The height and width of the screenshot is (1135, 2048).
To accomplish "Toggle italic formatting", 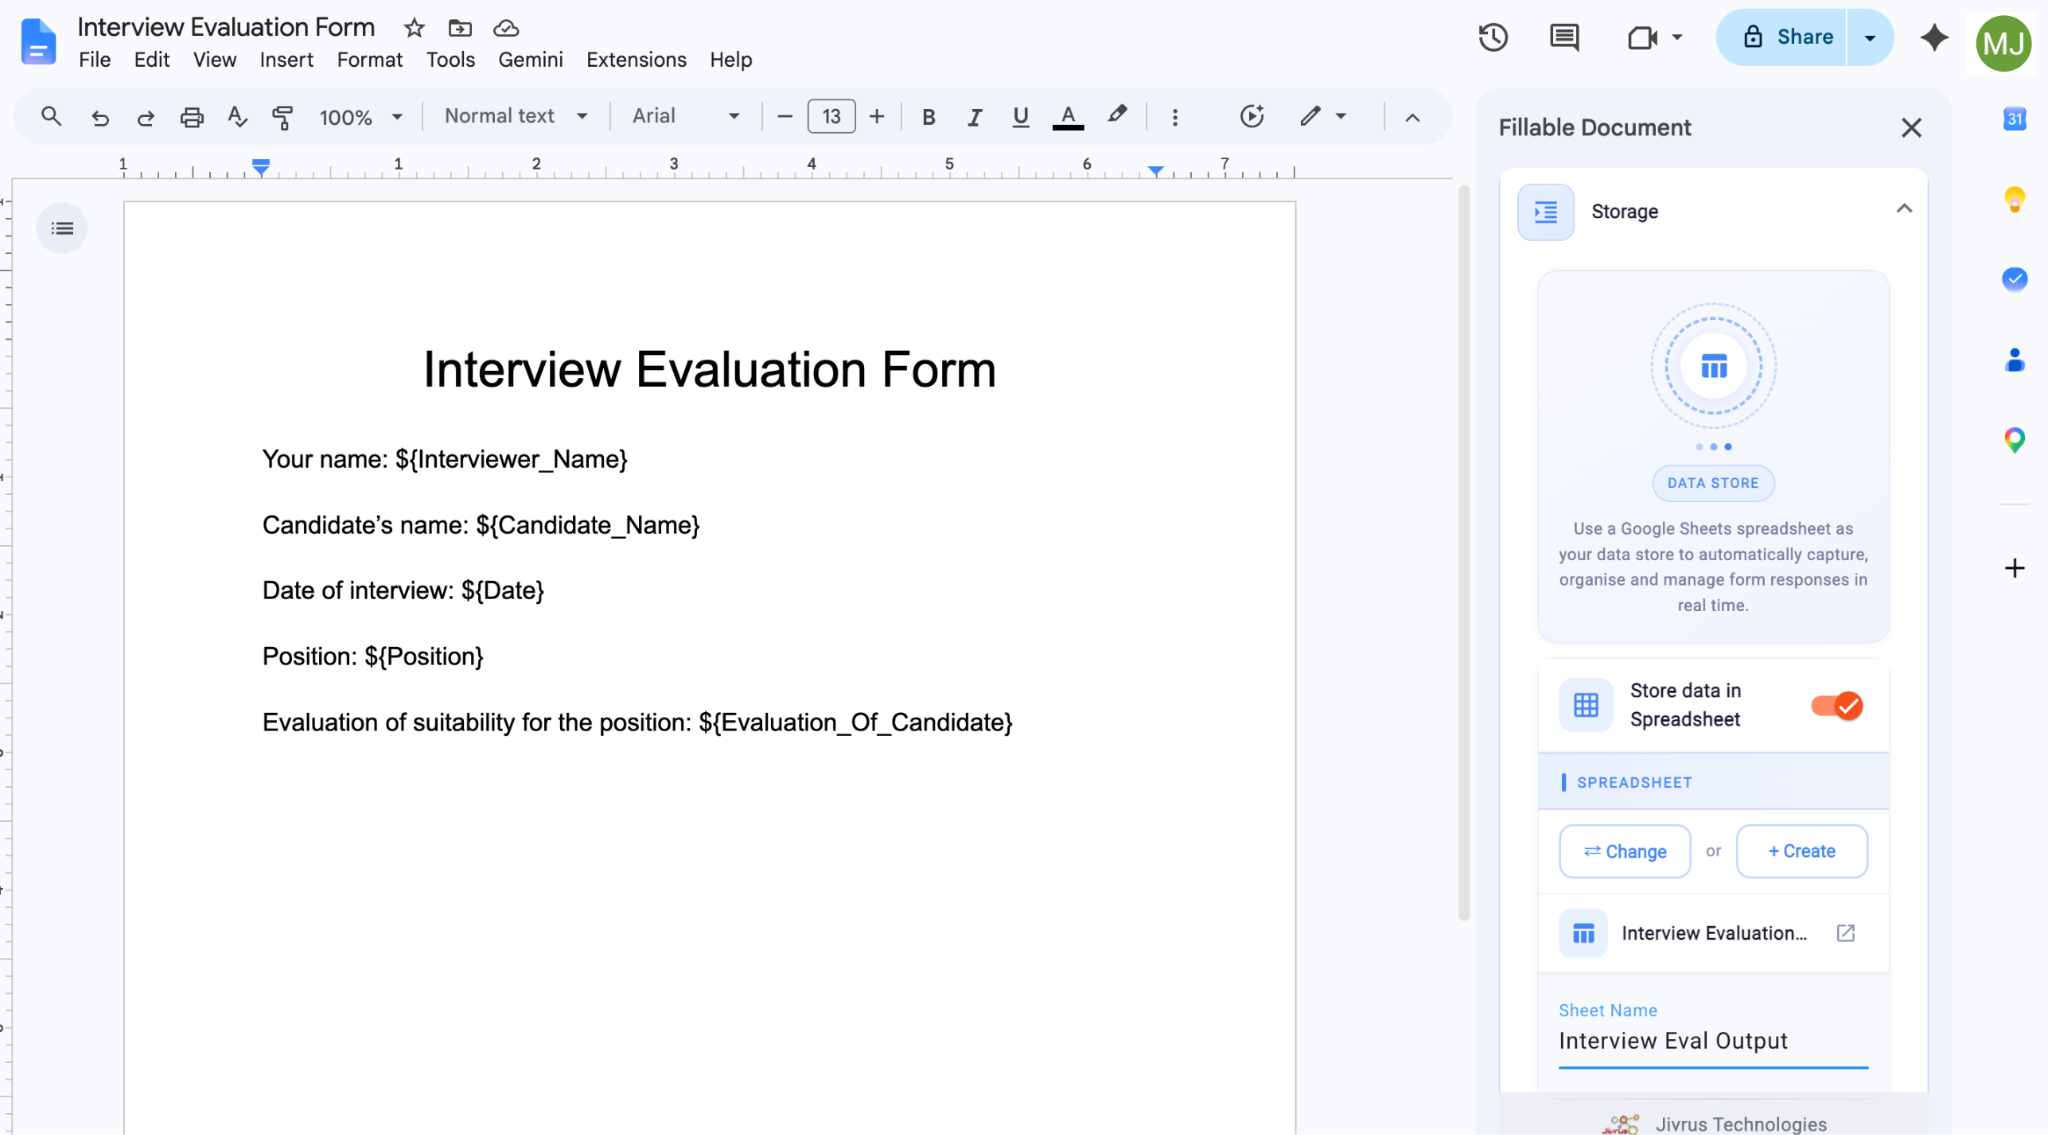I will point(974,117).
